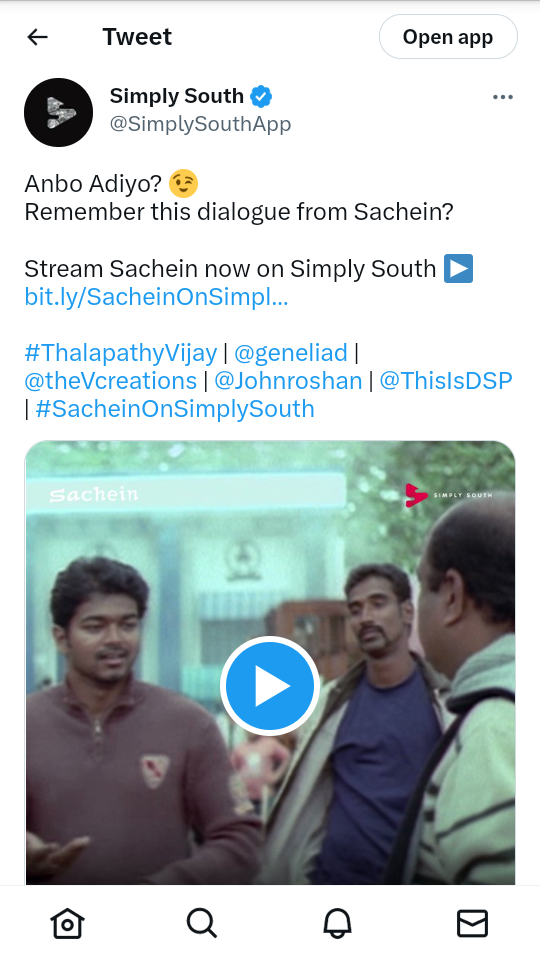
Task: Open Search from bottom navigation
Action: click(202, 923)
